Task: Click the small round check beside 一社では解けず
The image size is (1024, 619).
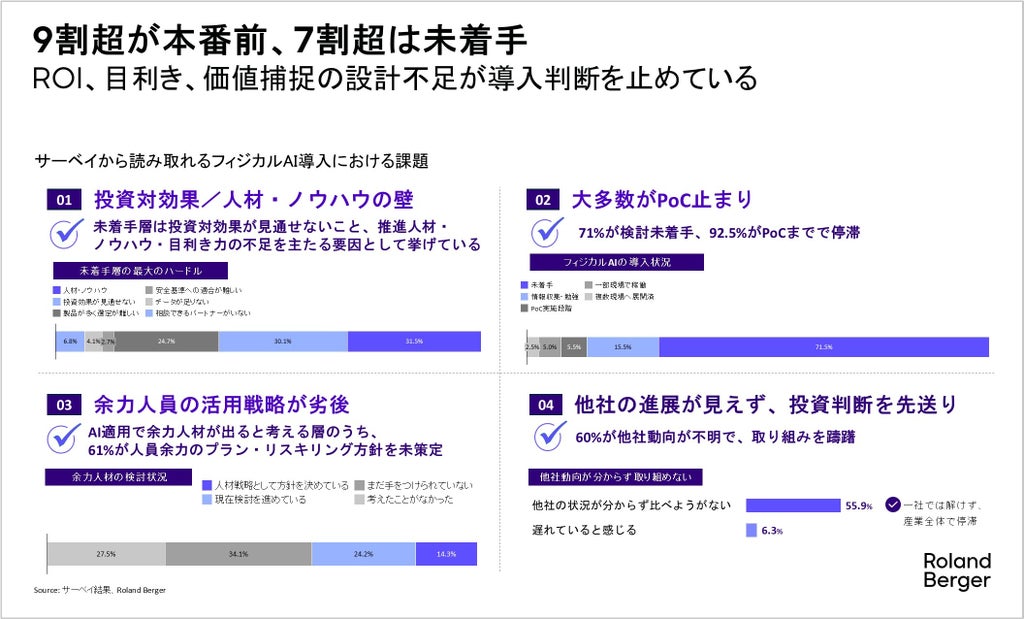Action: click(x=893, y=505)
